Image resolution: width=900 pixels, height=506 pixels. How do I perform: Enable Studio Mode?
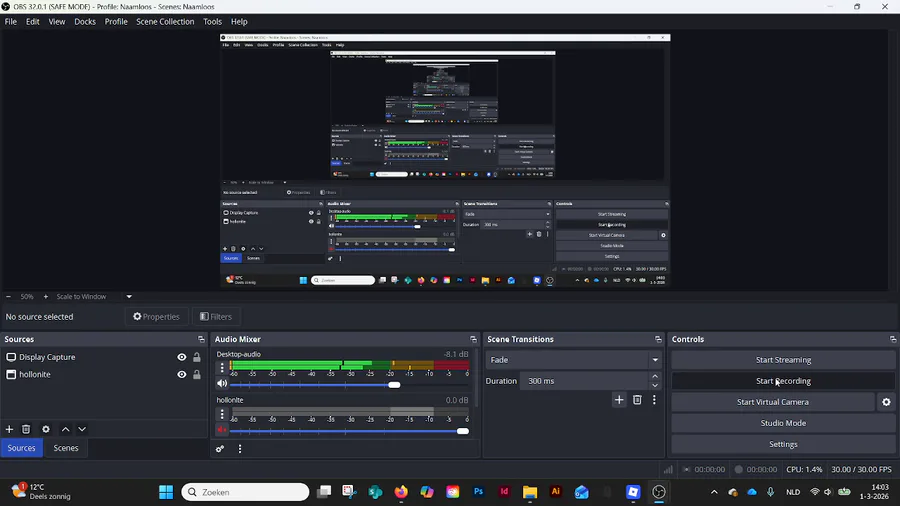[783, 423]
